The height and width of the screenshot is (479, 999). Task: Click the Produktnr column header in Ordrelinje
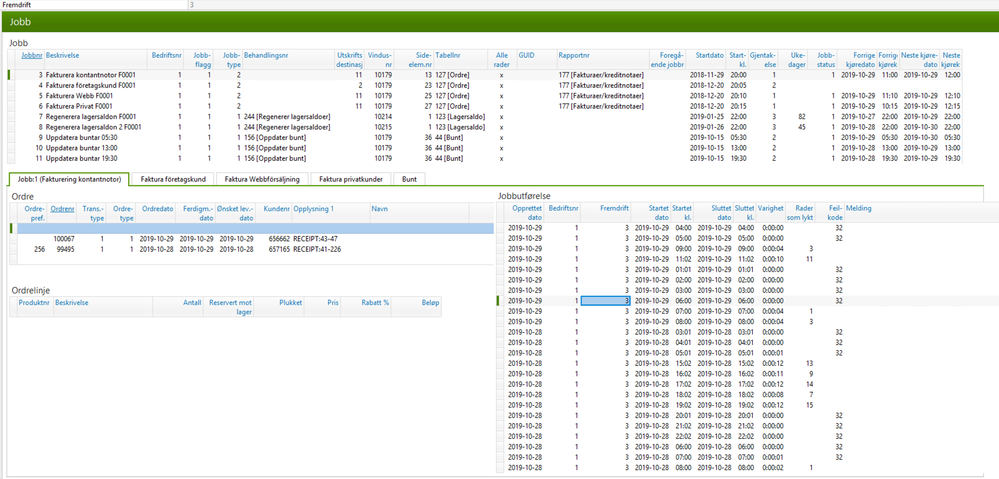(x=34, y=303)
